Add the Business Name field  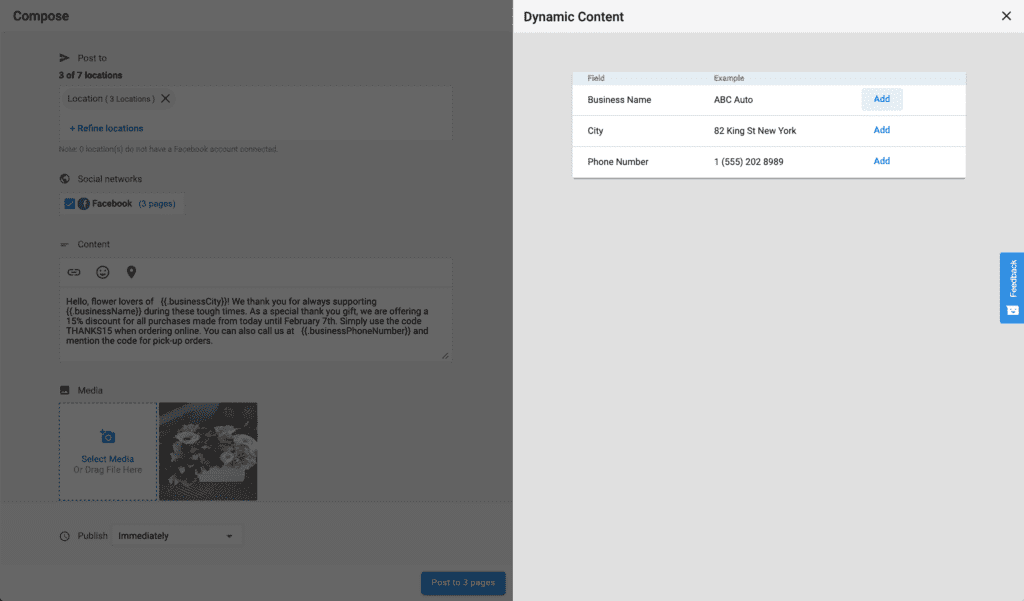point(881,99)
